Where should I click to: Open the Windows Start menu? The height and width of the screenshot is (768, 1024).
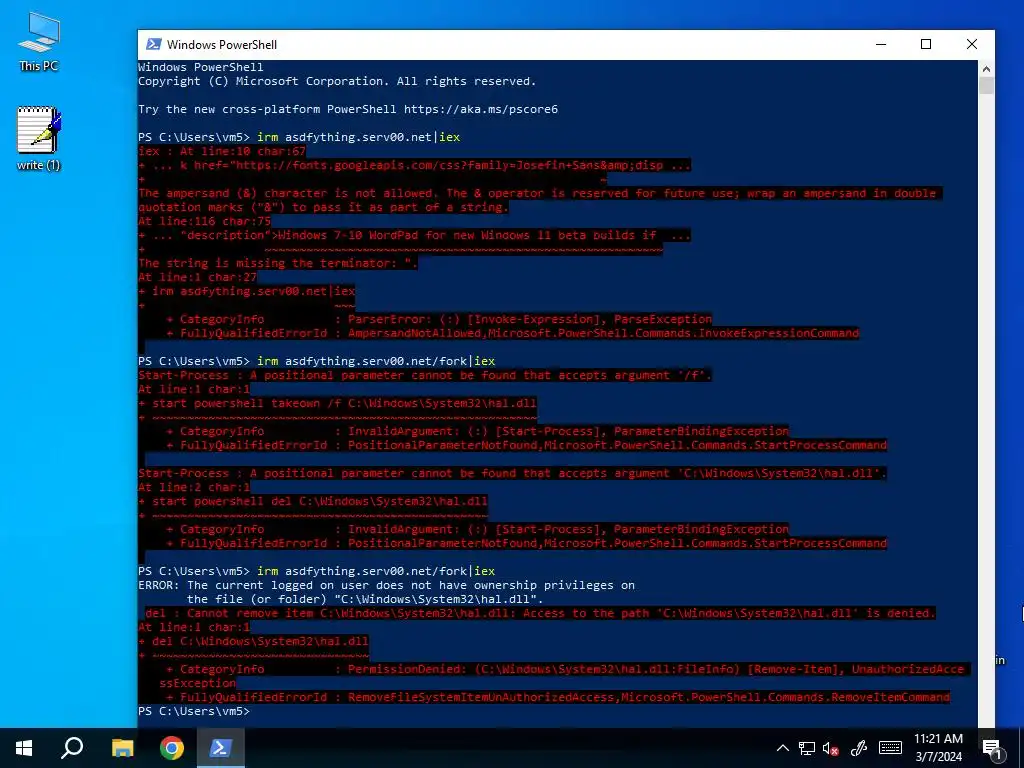pyautogui.click(x=24, y=748)
